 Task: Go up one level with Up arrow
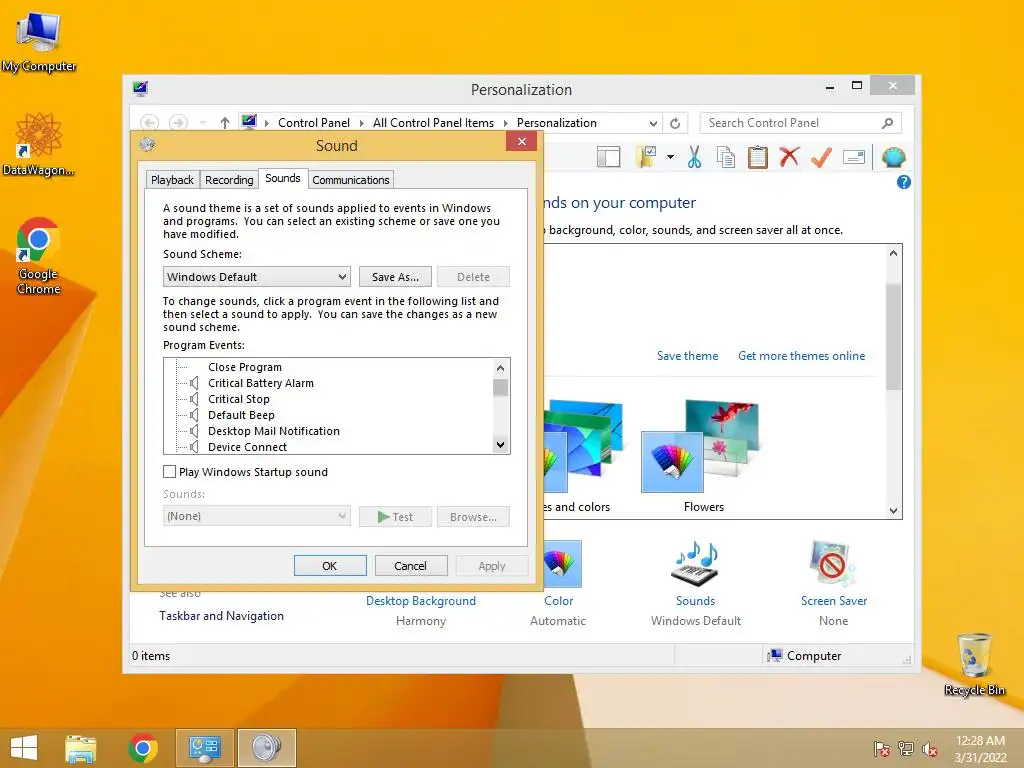[225, 123]
